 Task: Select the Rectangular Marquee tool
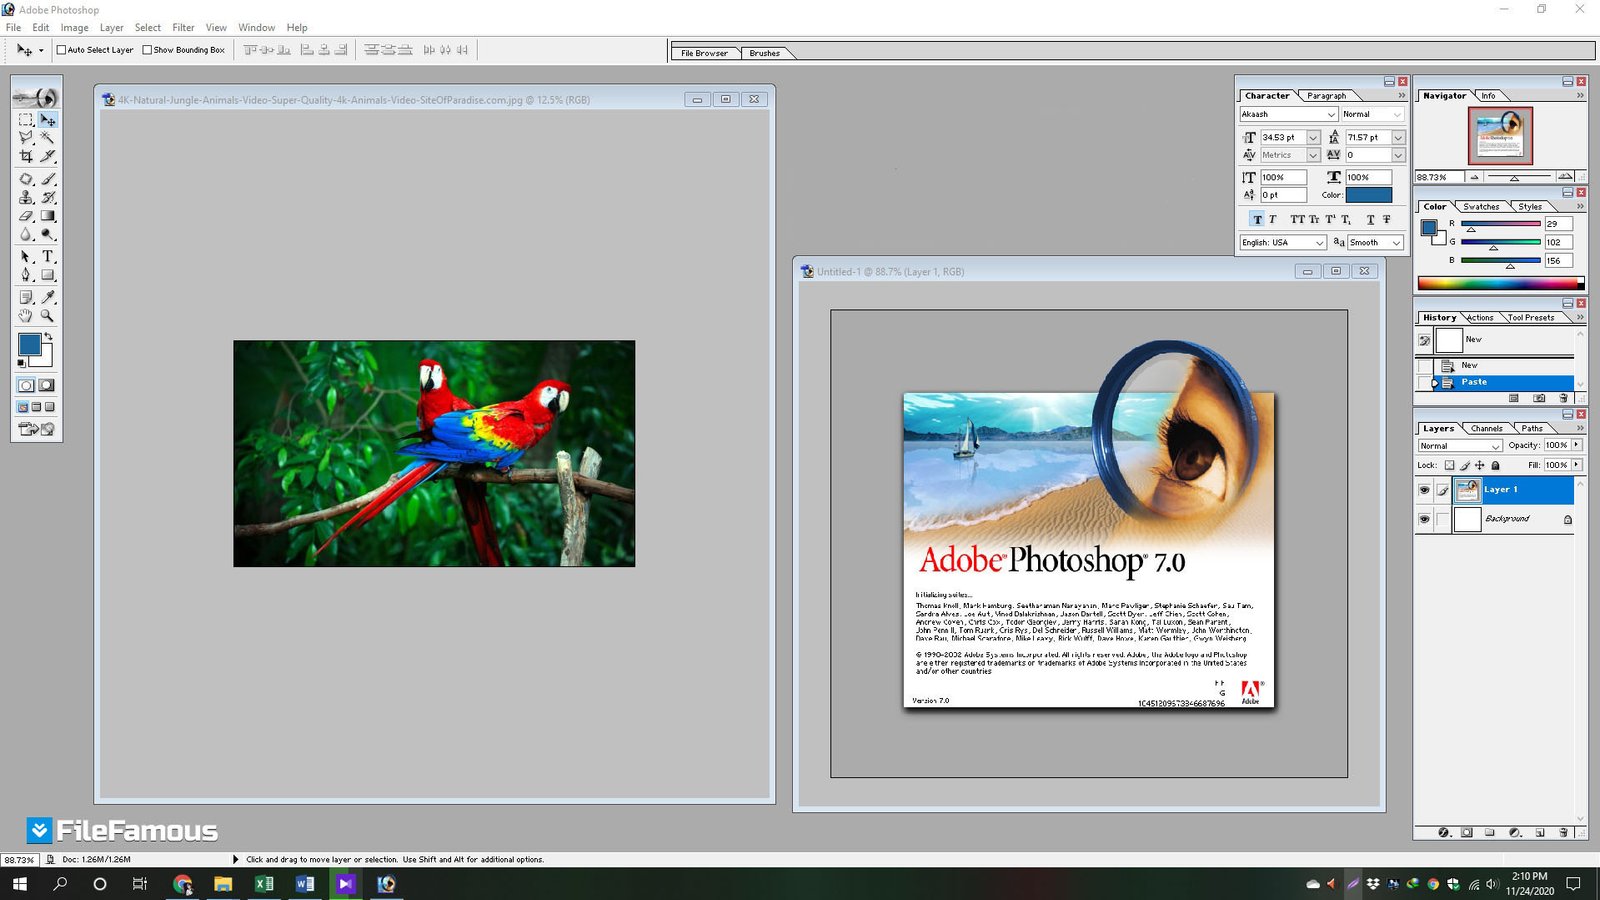click(26, 120)
